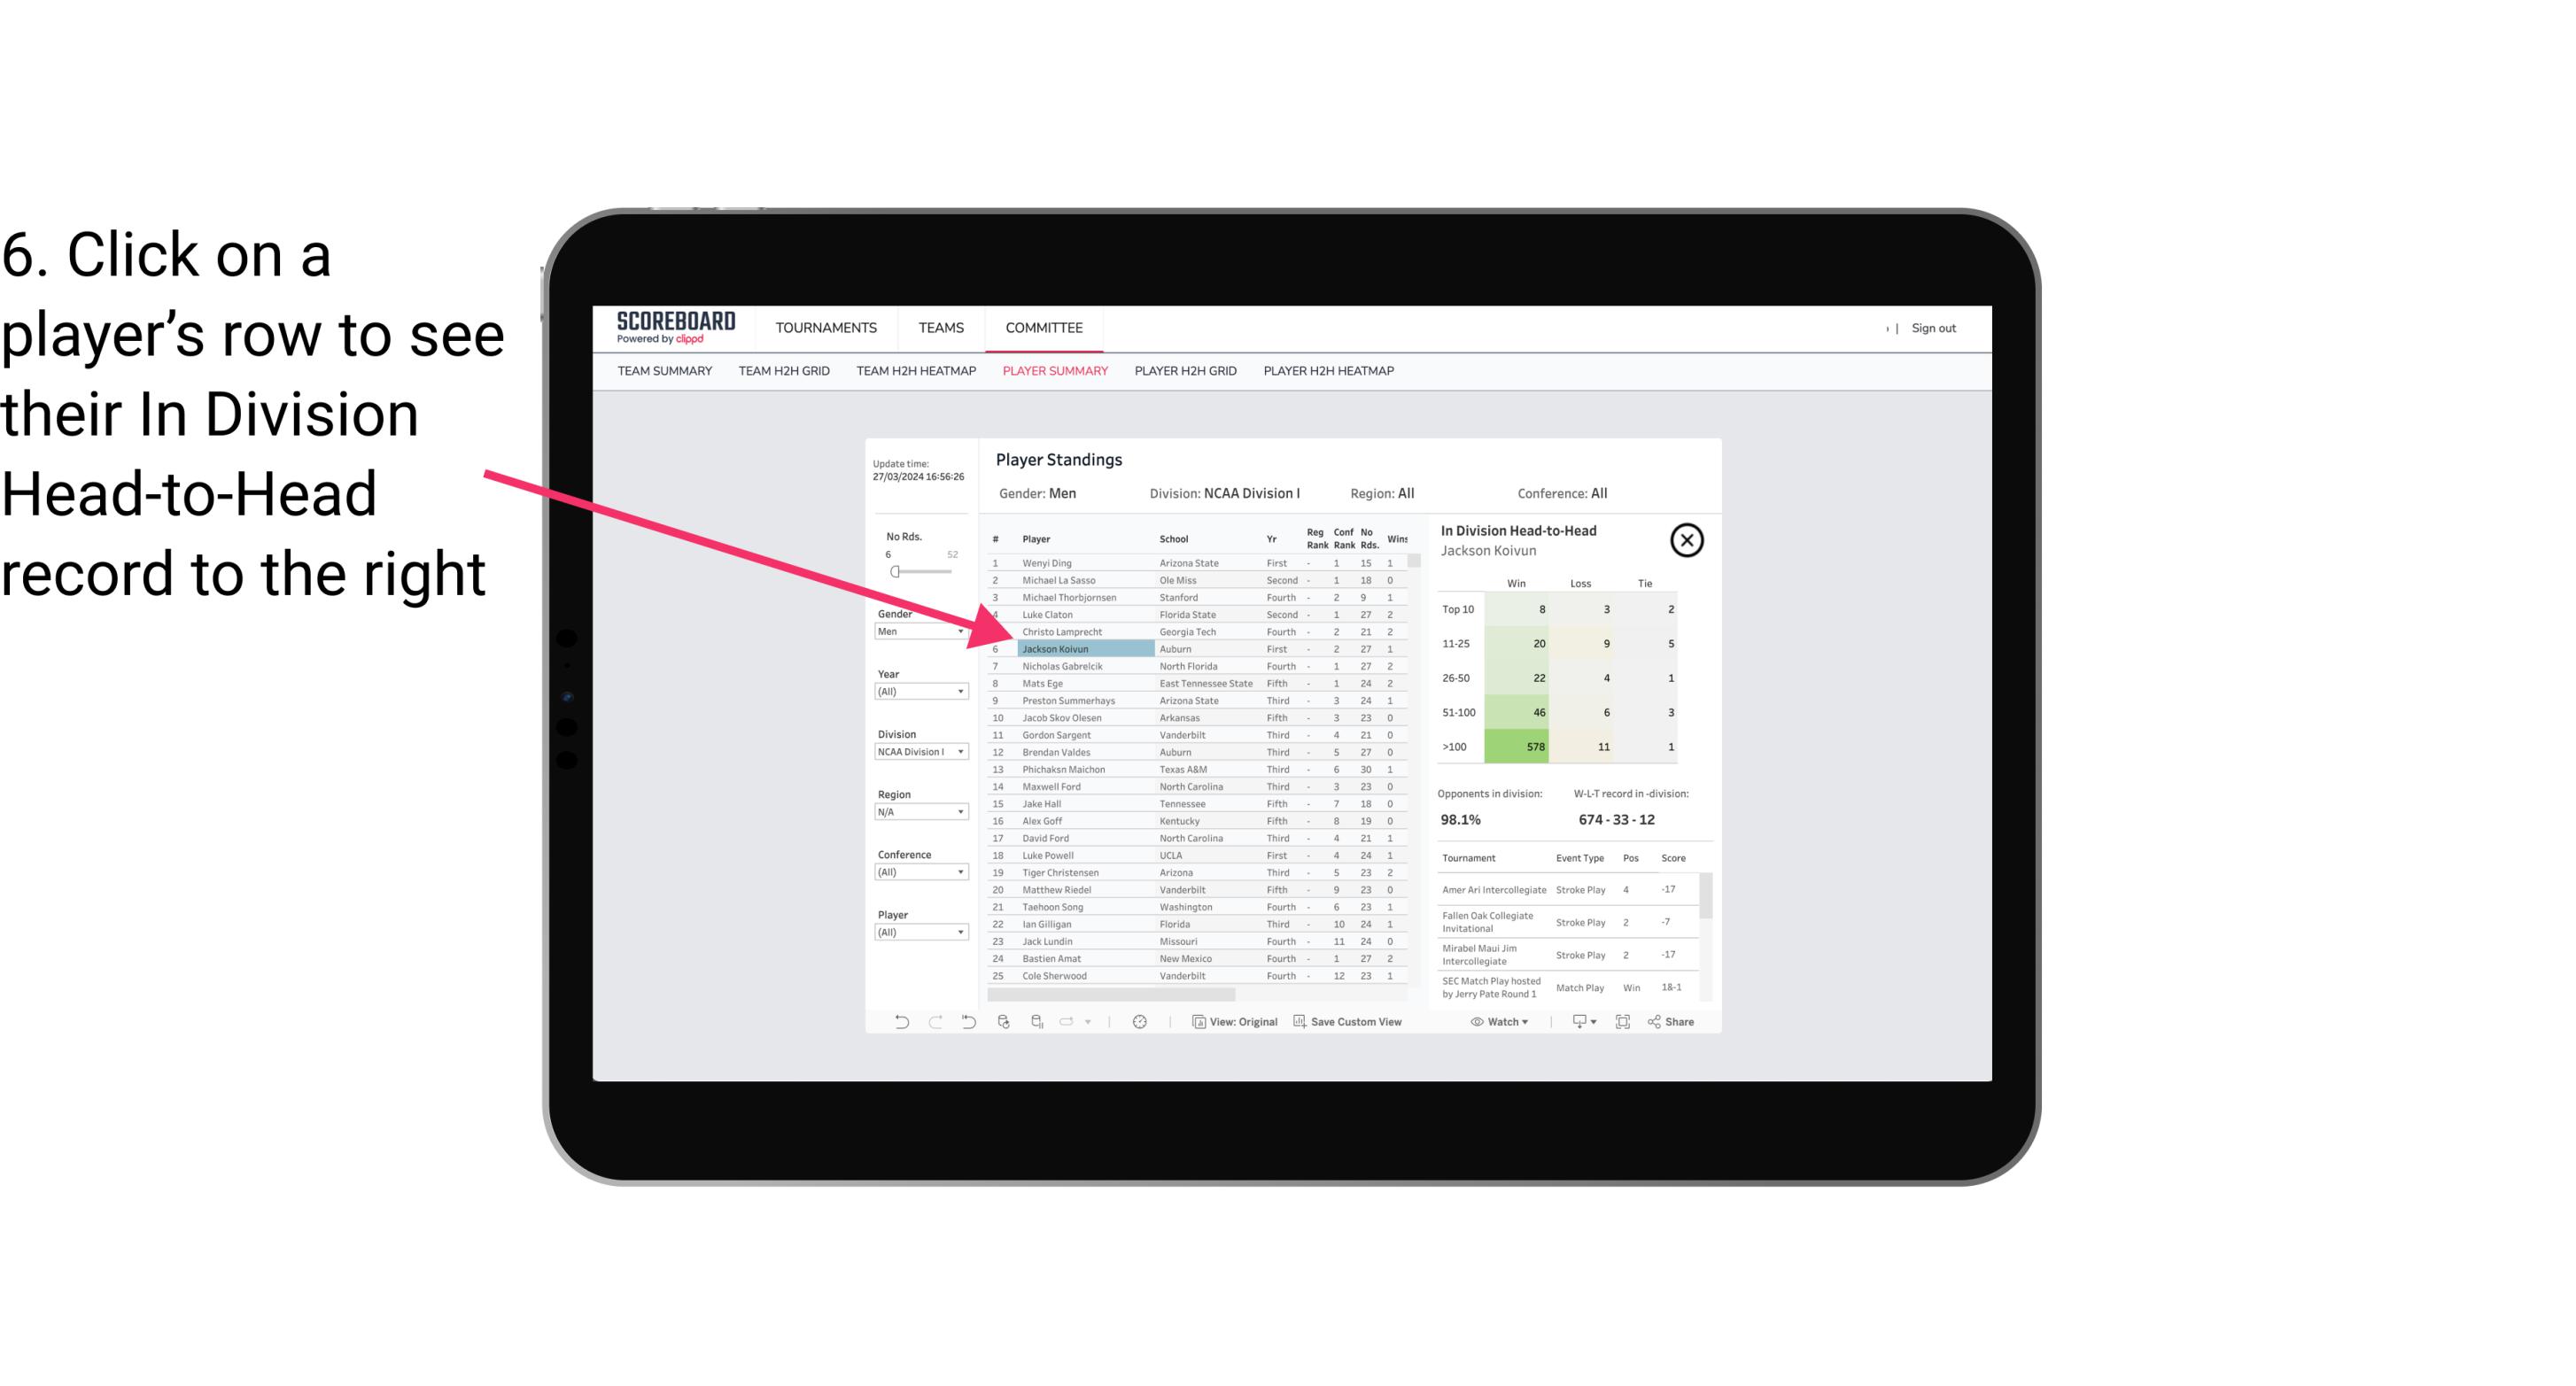Drag the No Rounds range slider
Viewport: 2576px width, 1386px height.
895,570
